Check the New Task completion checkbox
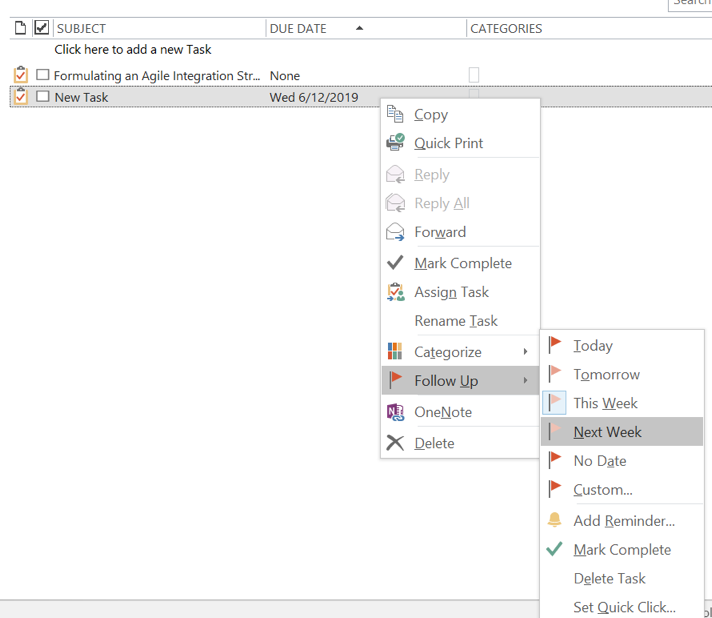Viewport: 712px width, 618px height. 42,97
